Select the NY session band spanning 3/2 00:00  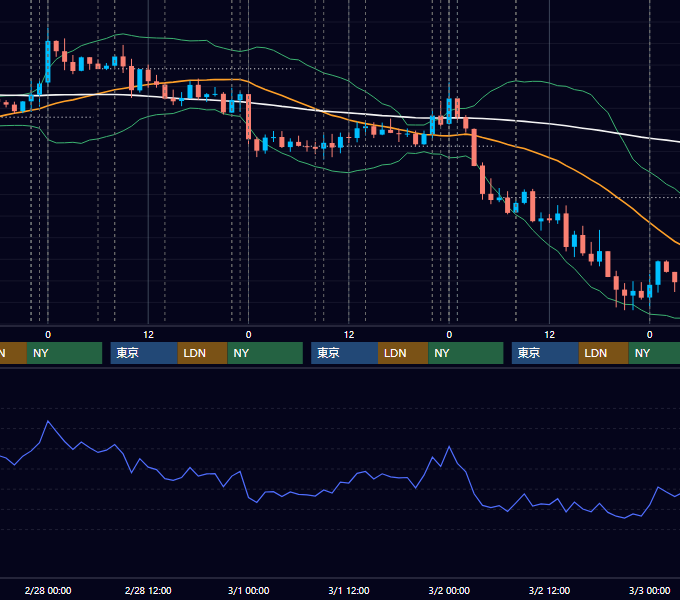pyautogui.click(x=466, y=353)
